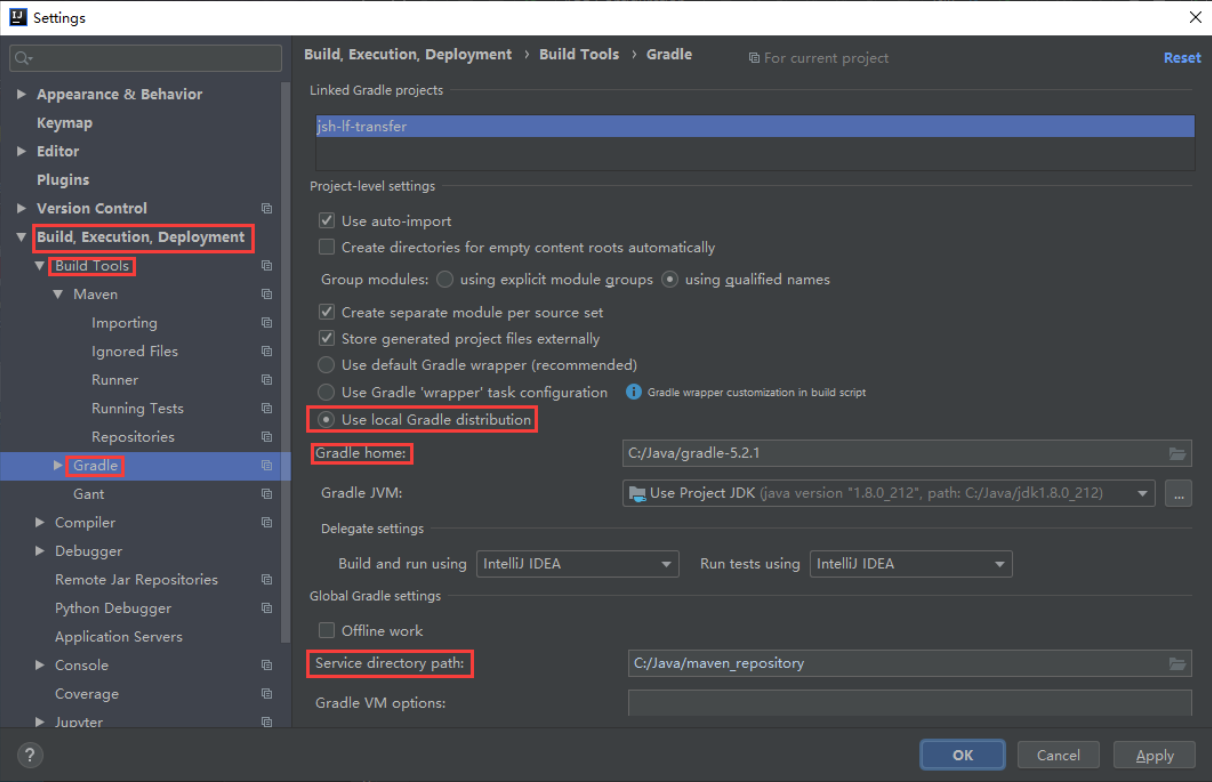This screenshot has width=1212, height=782.
Task: Open the Gradle JVM dropdown
Action: (x=888, y=493)
